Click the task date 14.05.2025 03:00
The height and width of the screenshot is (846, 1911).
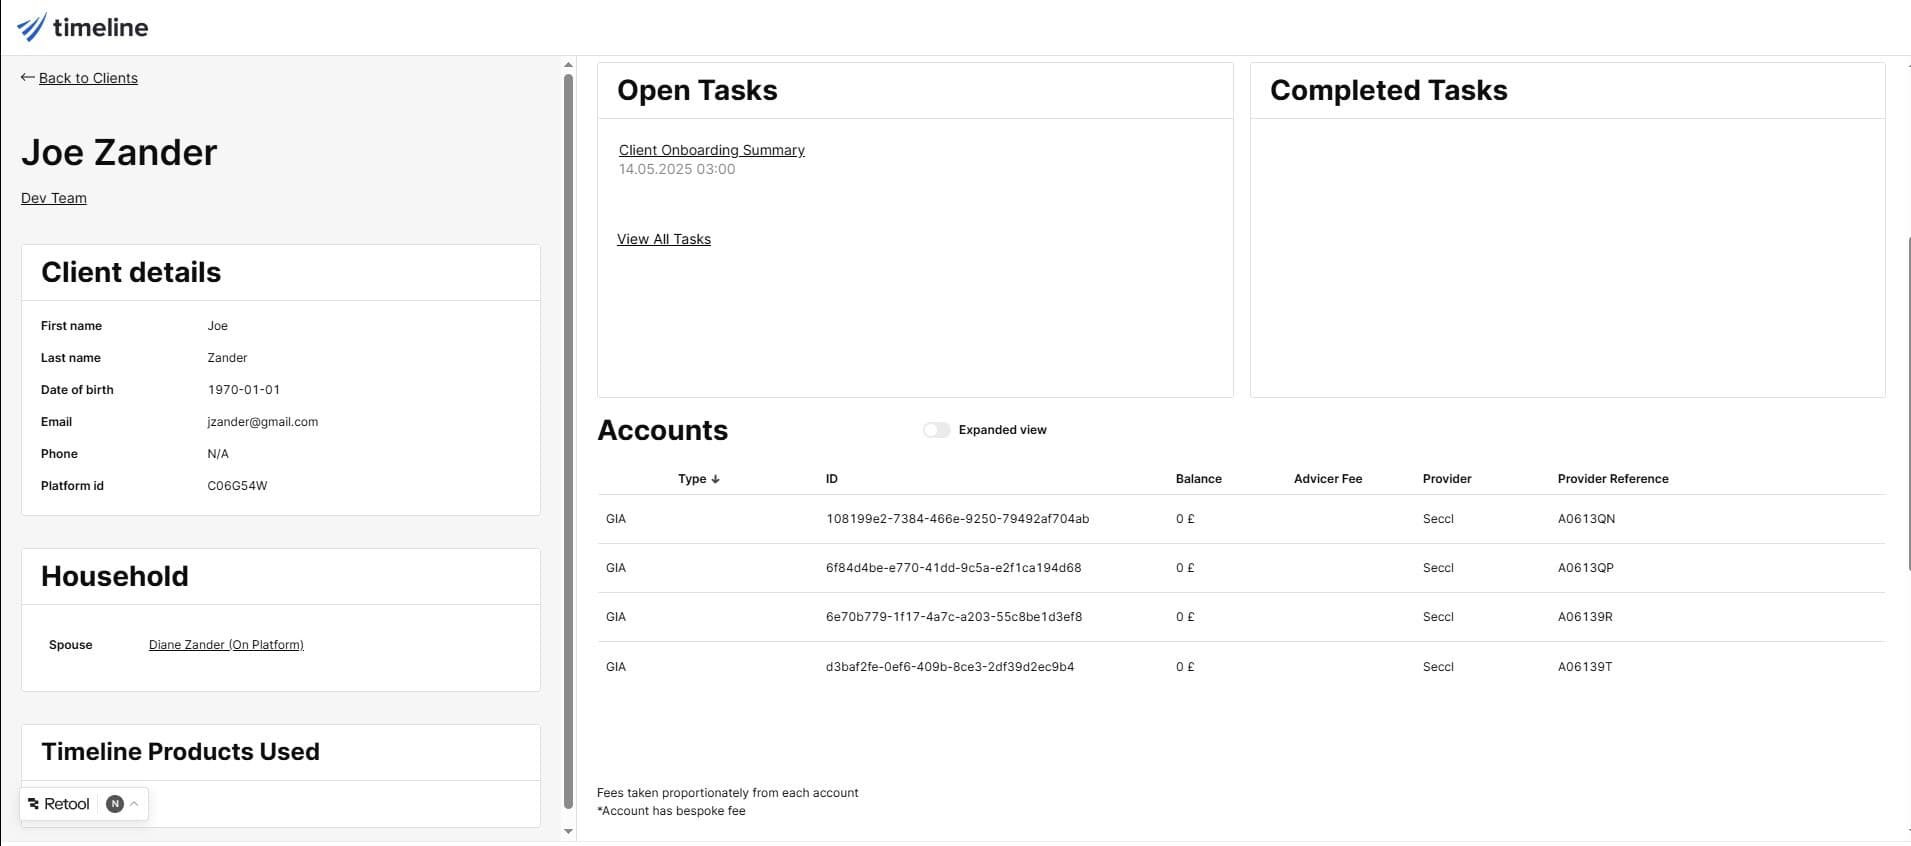677,169
